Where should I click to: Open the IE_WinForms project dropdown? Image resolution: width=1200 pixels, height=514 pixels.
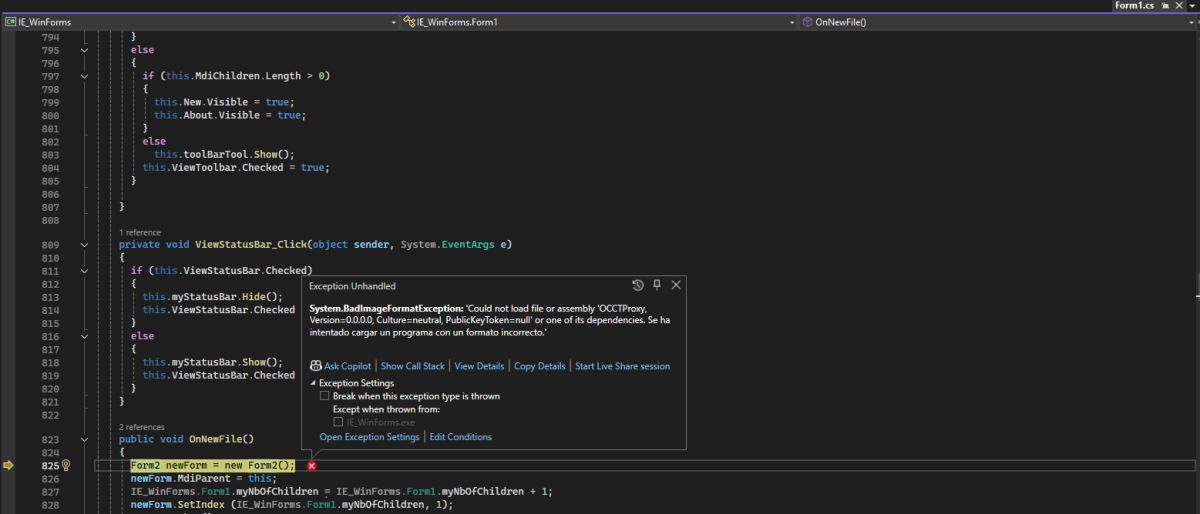(200, 21)
